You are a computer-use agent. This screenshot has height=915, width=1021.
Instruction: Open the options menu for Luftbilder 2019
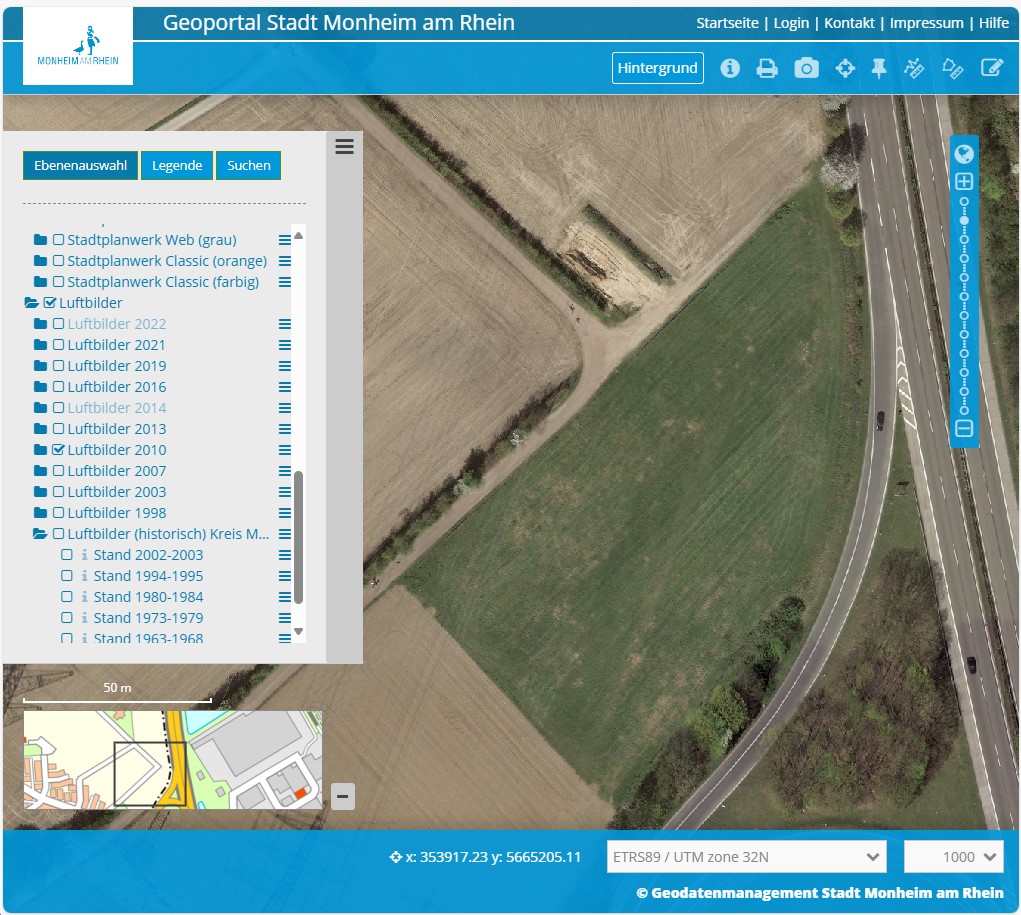[285, 366]
